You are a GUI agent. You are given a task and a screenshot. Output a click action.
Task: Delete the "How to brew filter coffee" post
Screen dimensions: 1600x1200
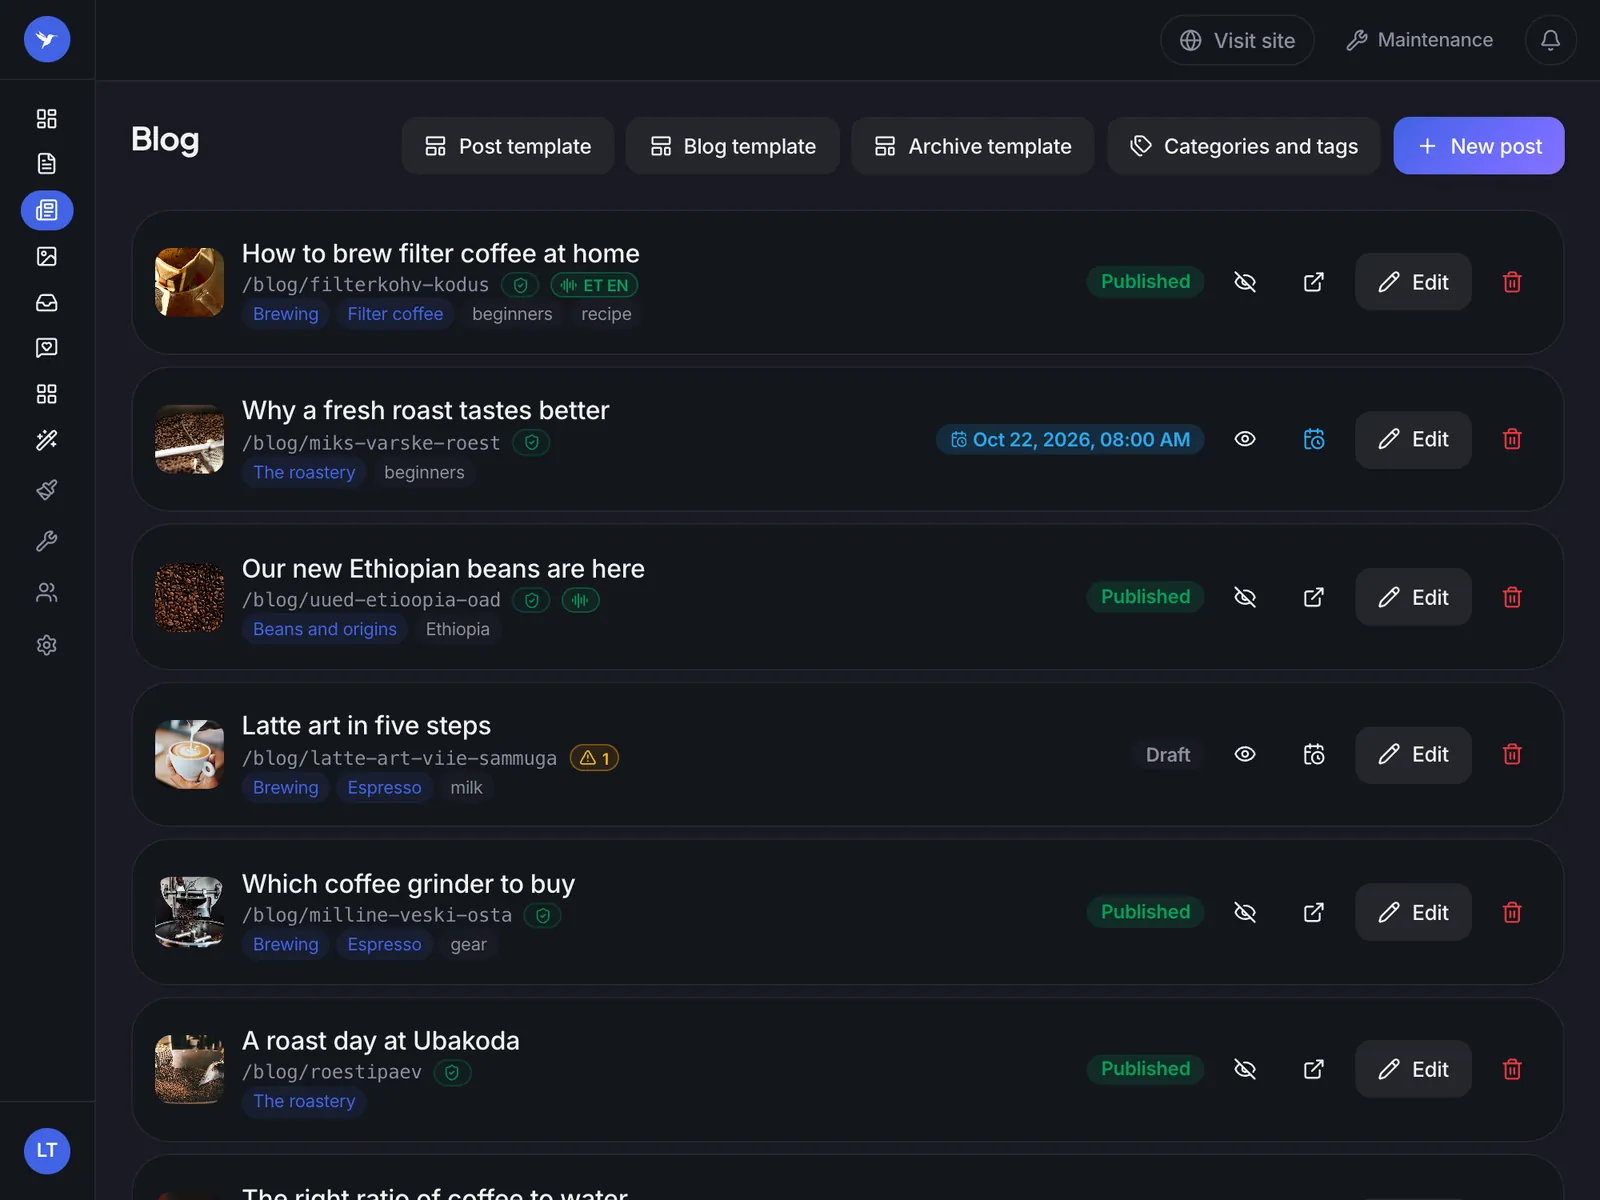point(1512,282)
